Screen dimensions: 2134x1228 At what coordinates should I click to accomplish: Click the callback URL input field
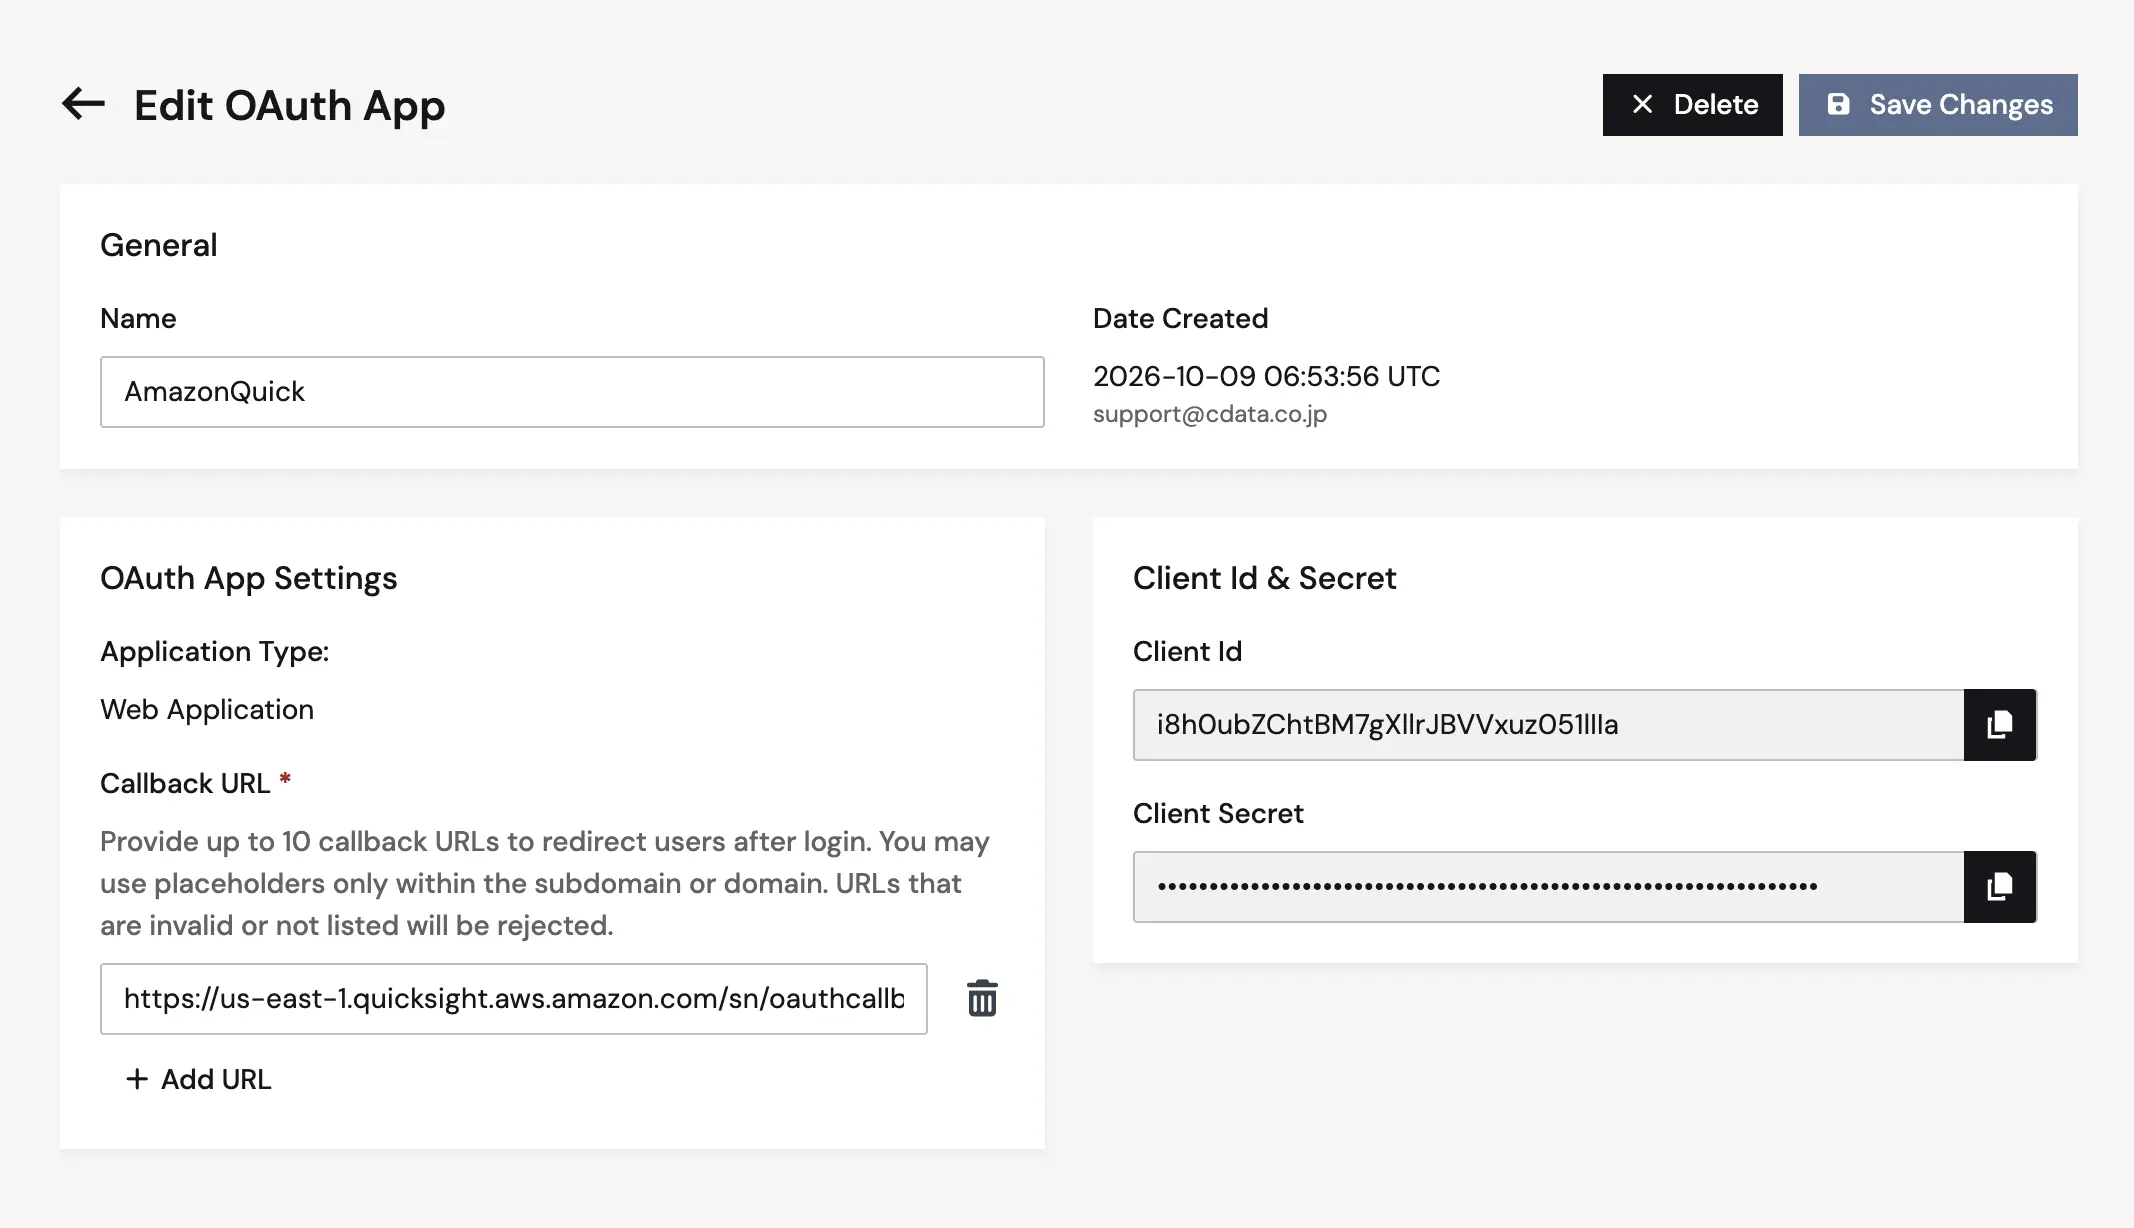pyautogui.click(x=514, y=999)
